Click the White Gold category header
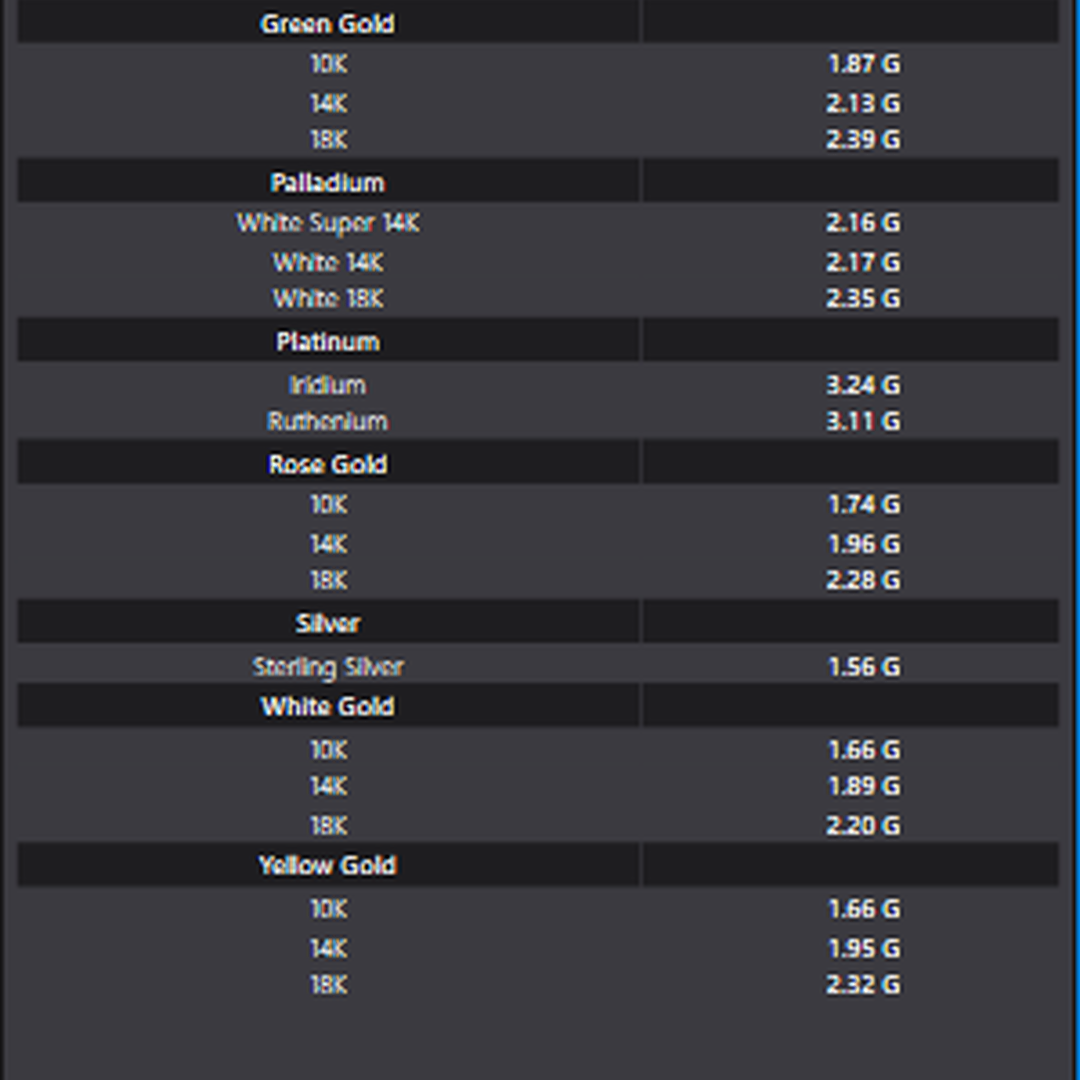This screenshot has width=1080, height=1080. pos(327,707)
